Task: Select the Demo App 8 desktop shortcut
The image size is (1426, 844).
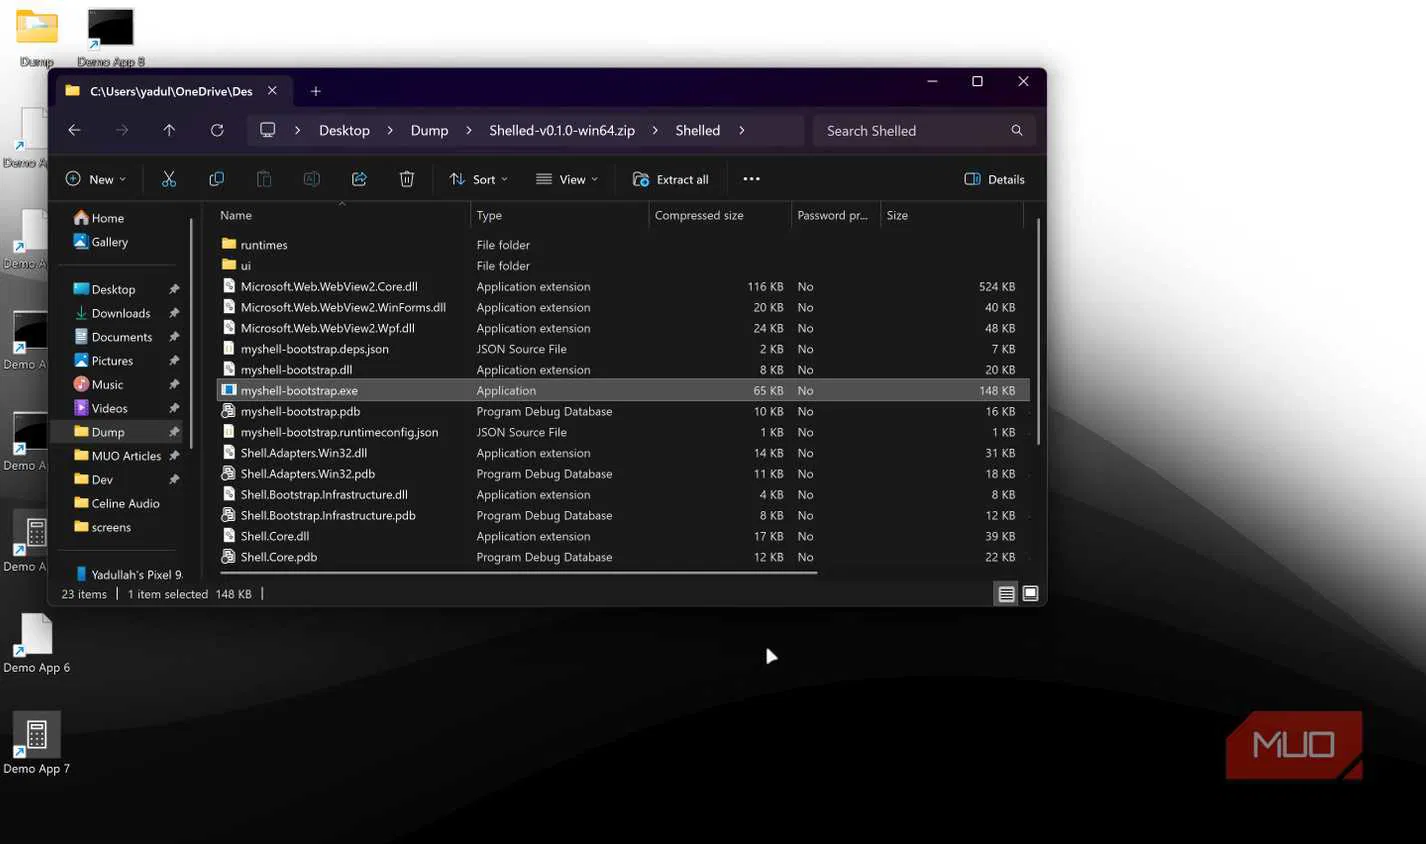Action: click(x=111, y=37)
